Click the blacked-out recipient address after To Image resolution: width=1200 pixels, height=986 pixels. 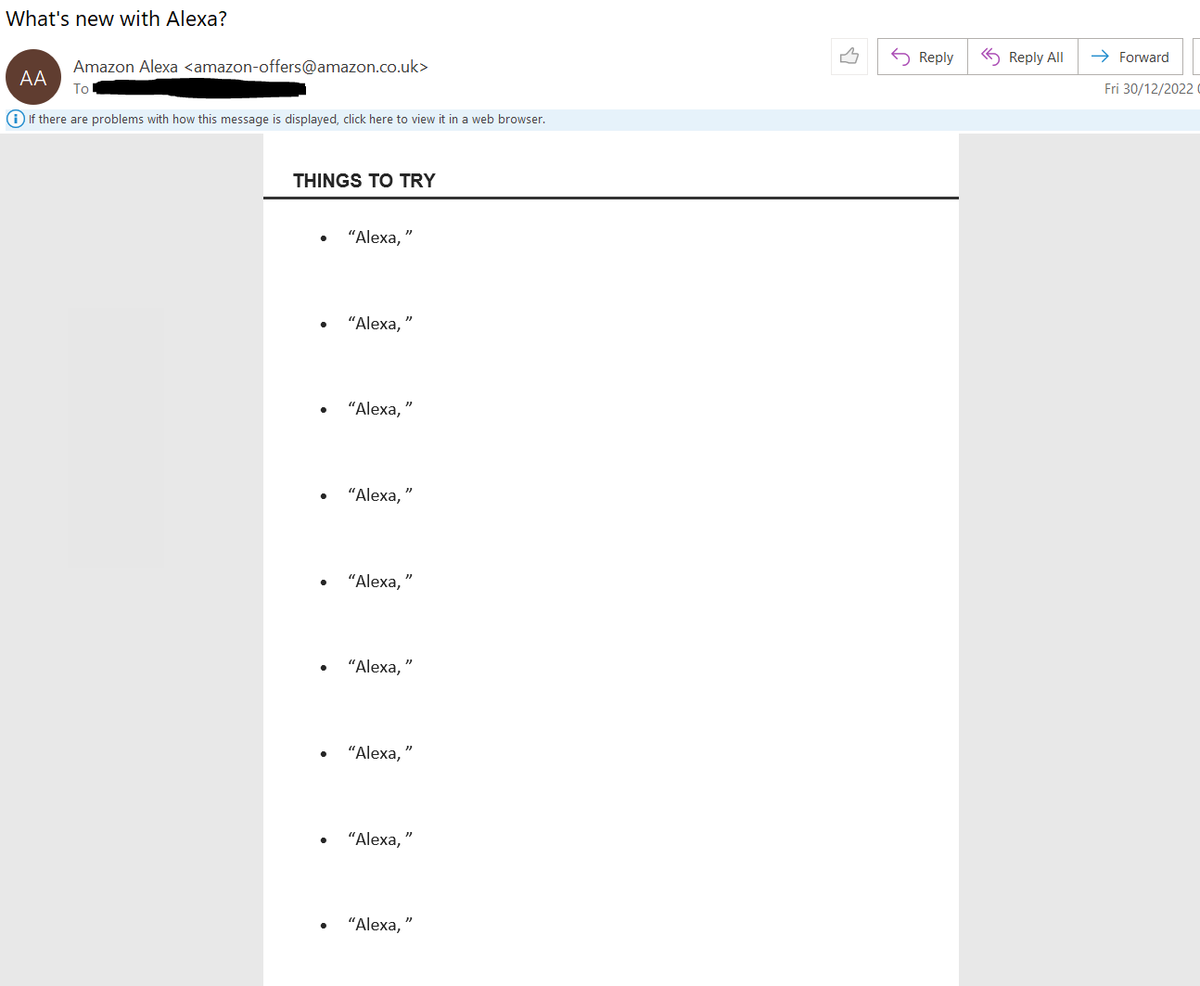pyautogui.click(x=198, y=90)
